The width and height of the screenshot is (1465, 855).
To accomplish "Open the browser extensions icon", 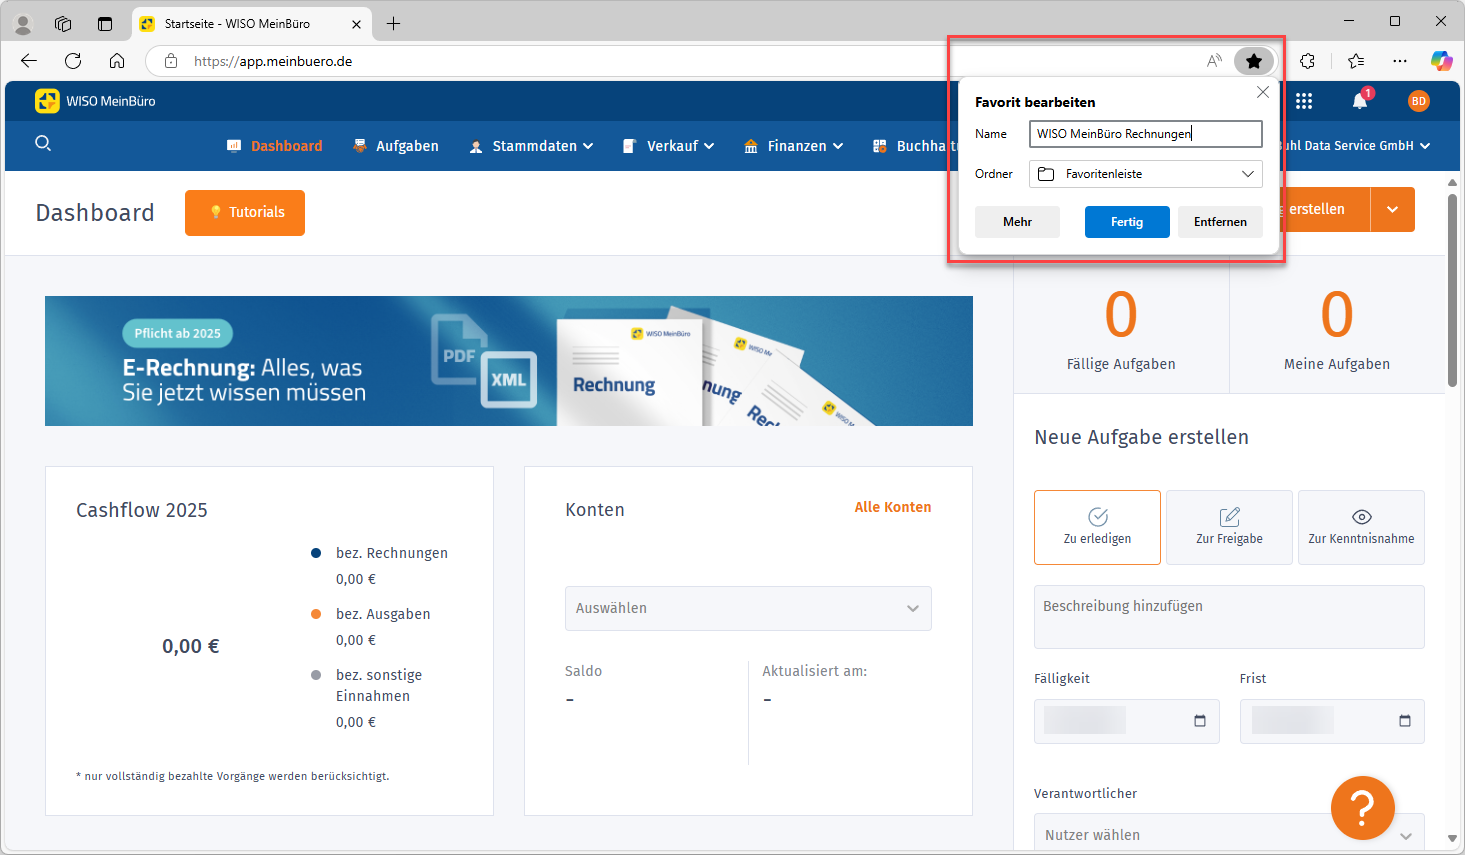I will coord(1307,61).
